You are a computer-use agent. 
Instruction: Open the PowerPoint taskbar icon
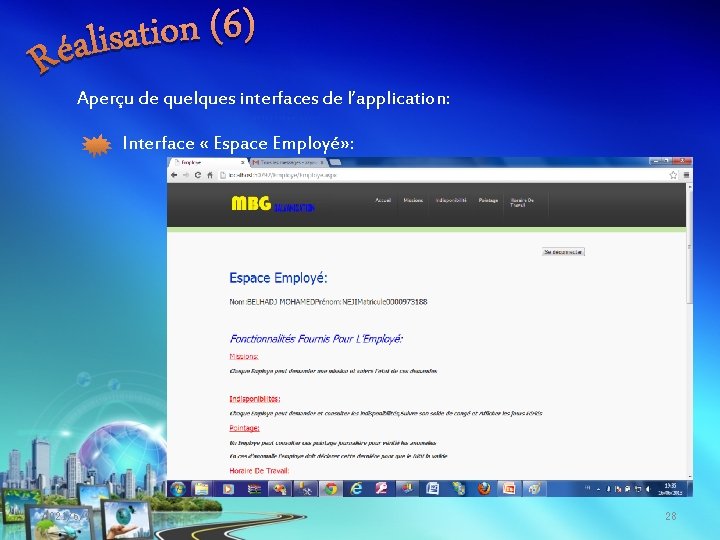(509, 489)
